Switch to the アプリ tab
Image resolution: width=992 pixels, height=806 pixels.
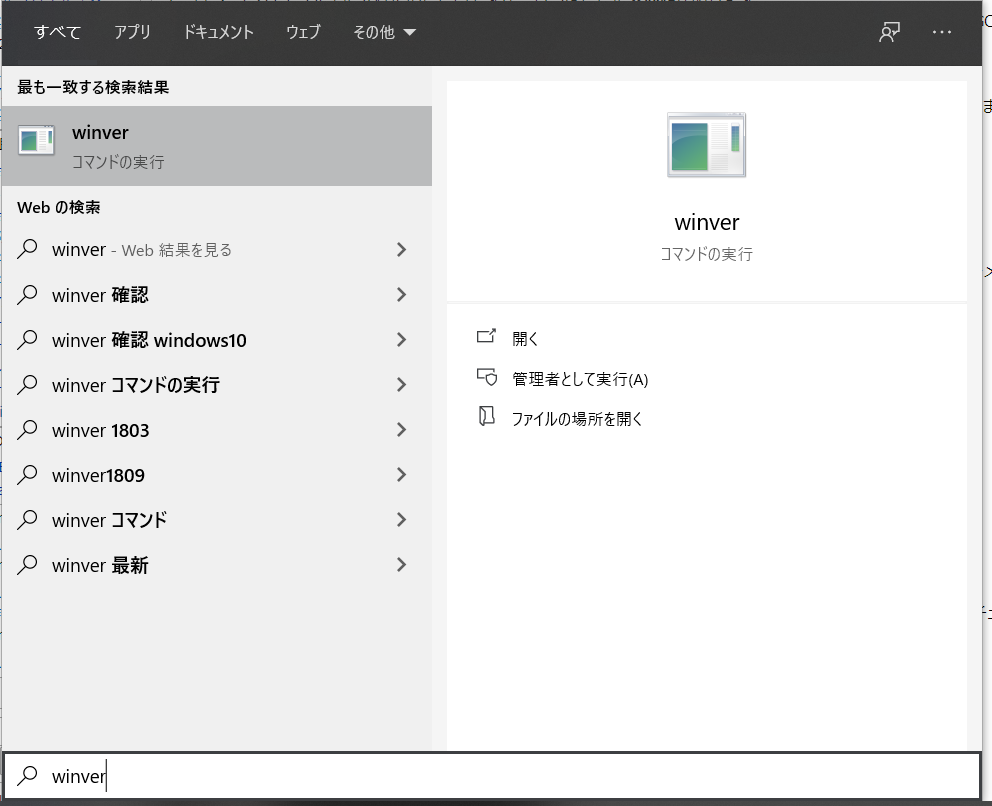133,32
